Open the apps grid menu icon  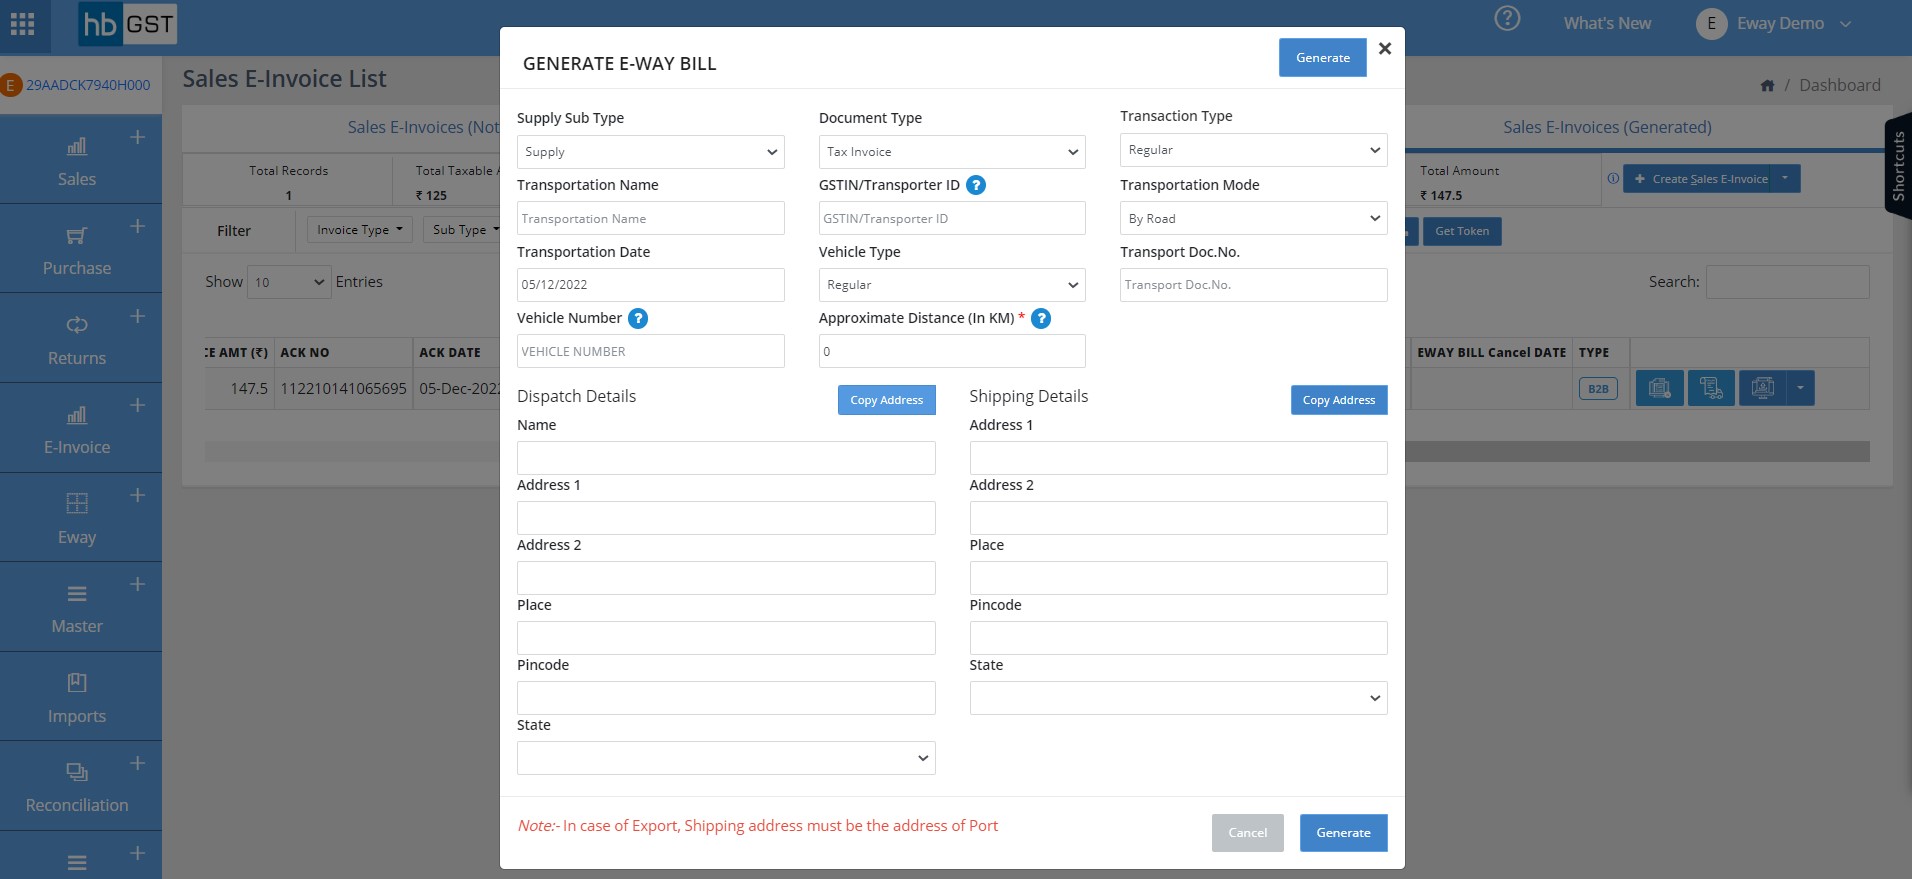tap(22, 24)
